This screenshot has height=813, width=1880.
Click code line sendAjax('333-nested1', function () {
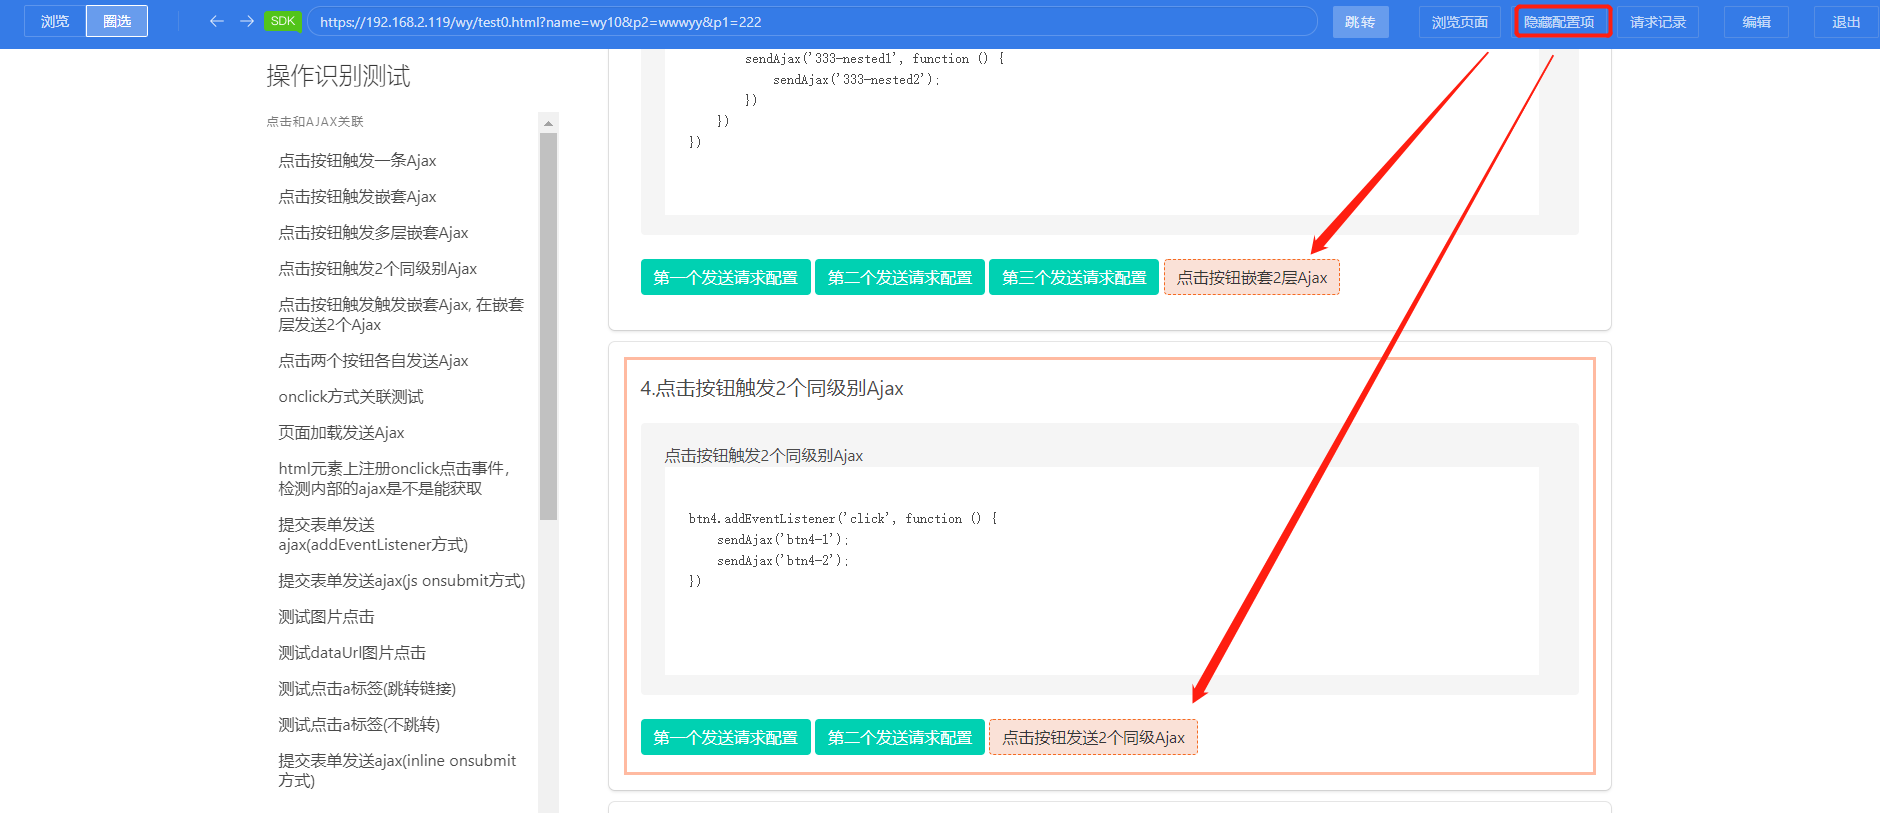(x=874, y=59)
